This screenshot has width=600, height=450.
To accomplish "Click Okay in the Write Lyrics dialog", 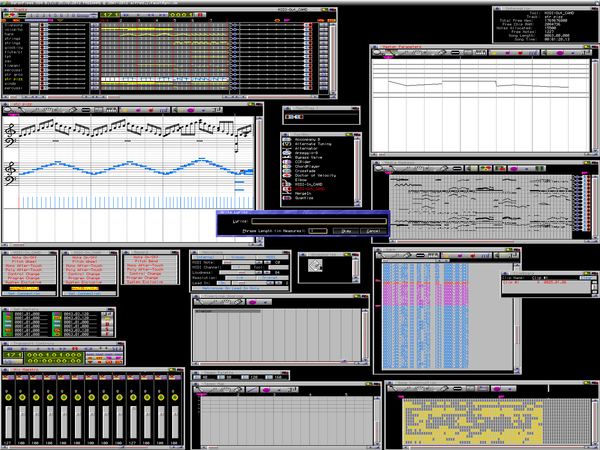I will click(345, 230).
